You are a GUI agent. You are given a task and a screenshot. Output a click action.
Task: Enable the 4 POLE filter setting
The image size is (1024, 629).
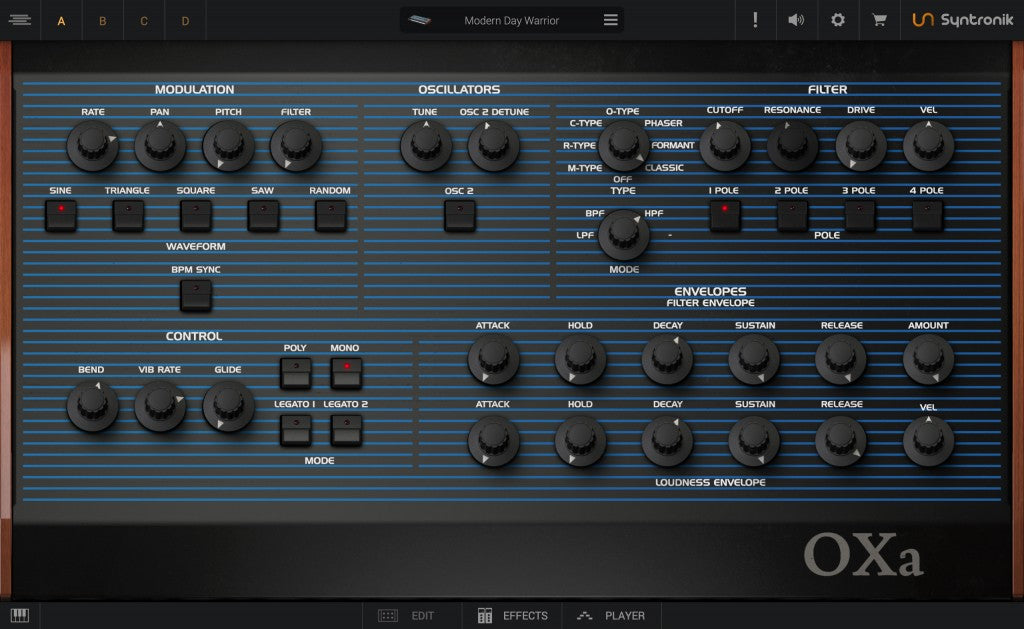926,213
